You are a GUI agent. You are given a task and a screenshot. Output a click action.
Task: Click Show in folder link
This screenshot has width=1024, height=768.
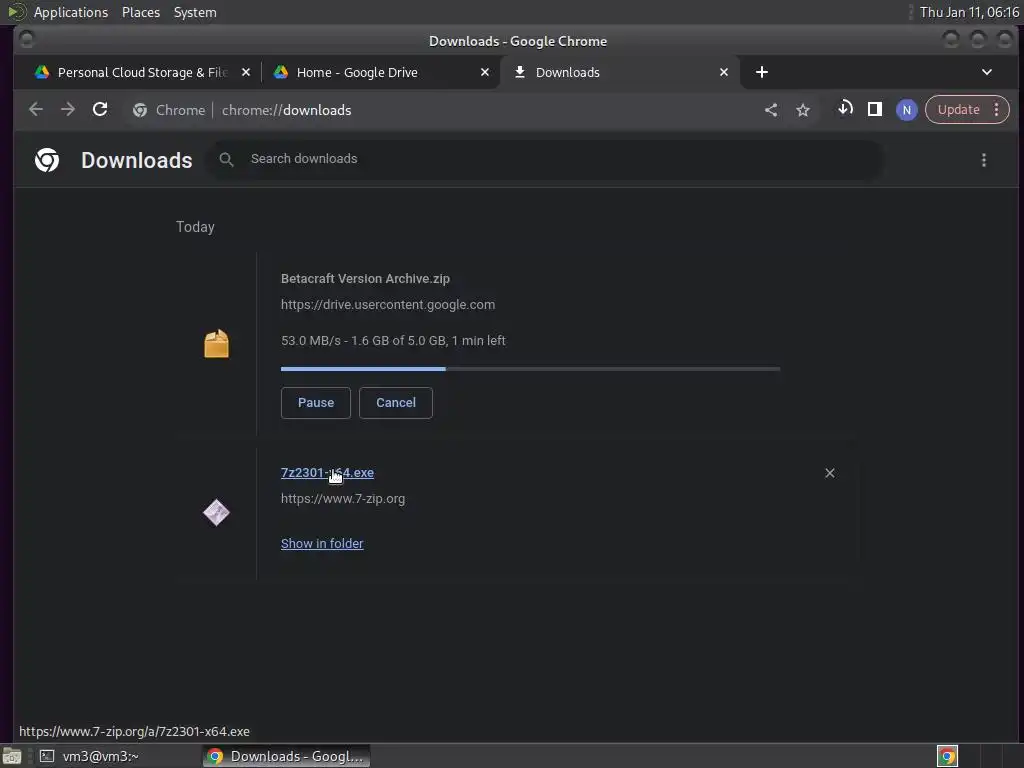322,543
